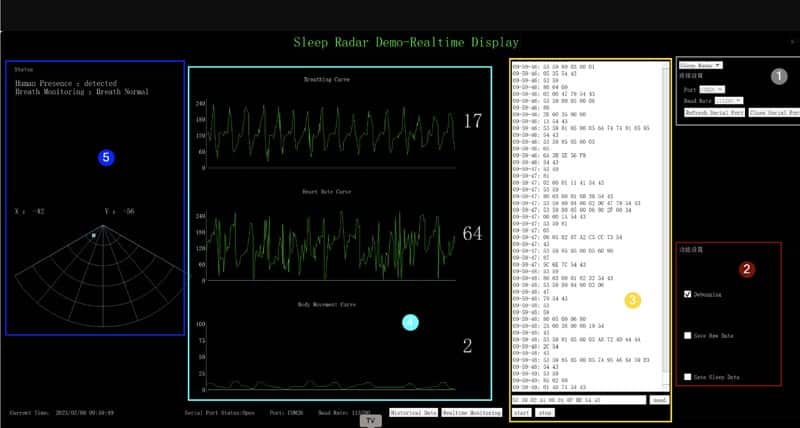800x428 pixels.
Task: Switch to Realtime Monitoring view
Action: click(x=472, y=411)
